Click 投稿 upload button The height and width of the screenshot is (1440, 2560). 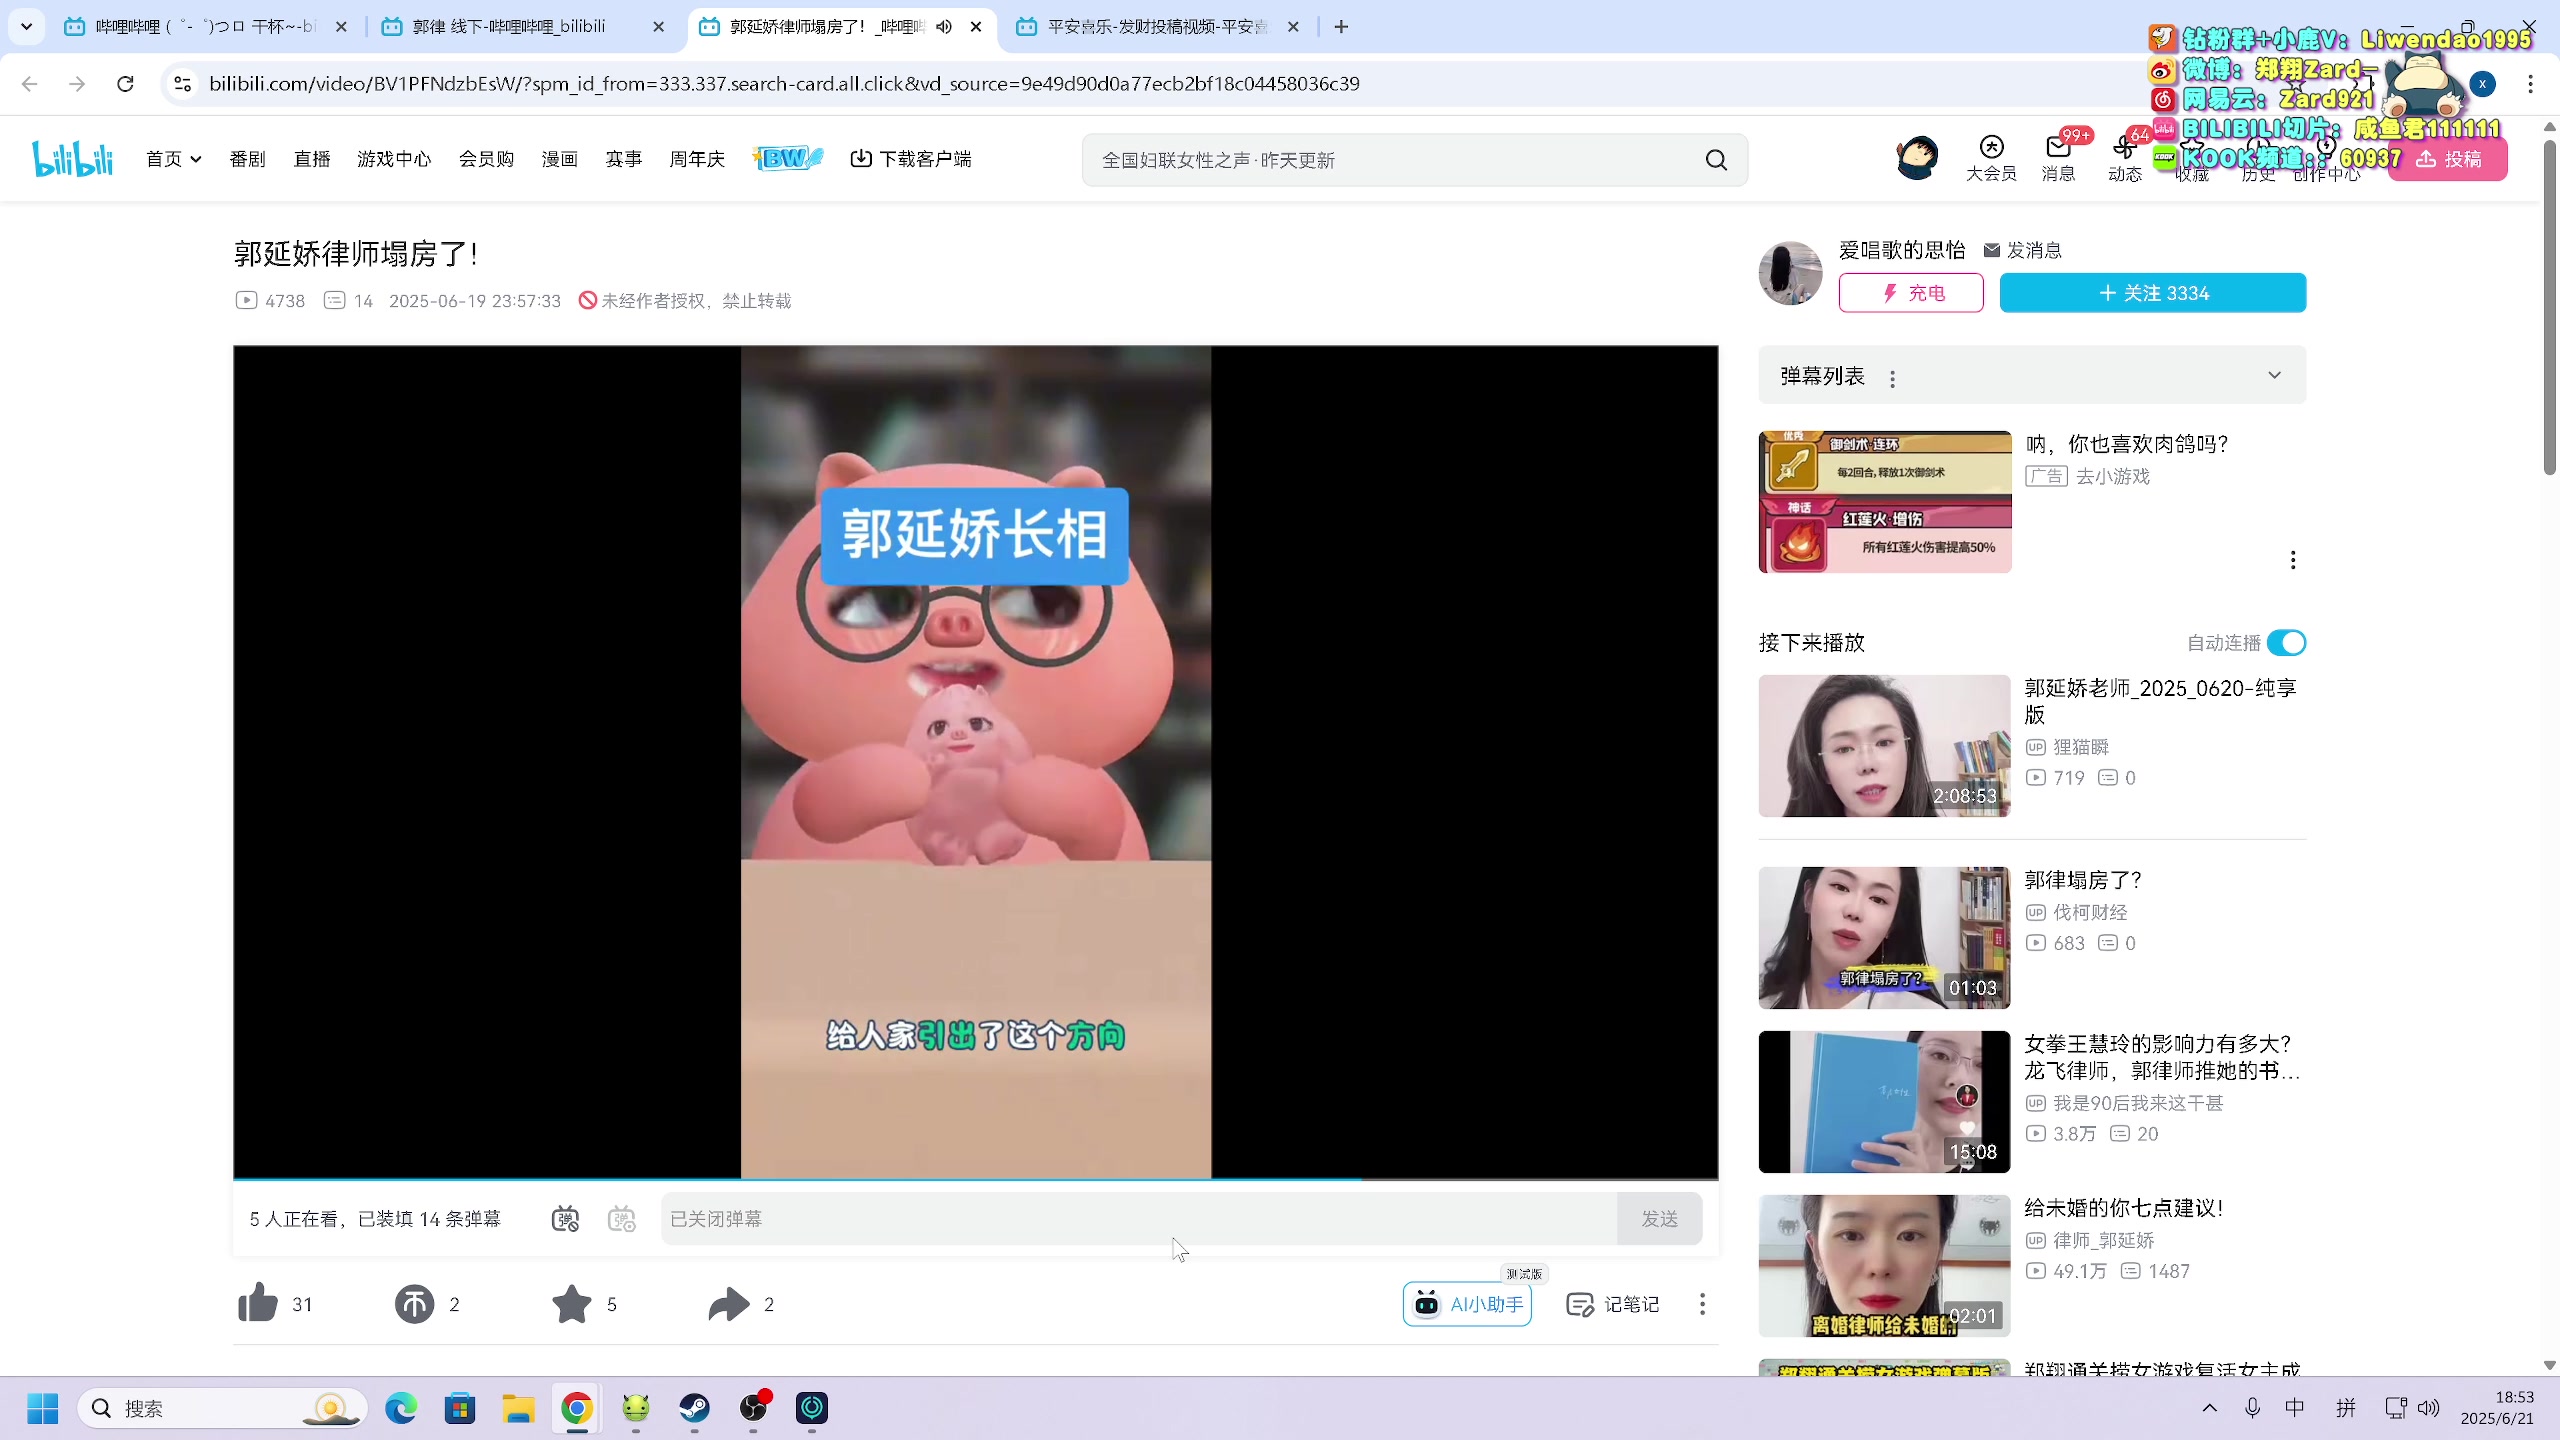coord(2448,160)
